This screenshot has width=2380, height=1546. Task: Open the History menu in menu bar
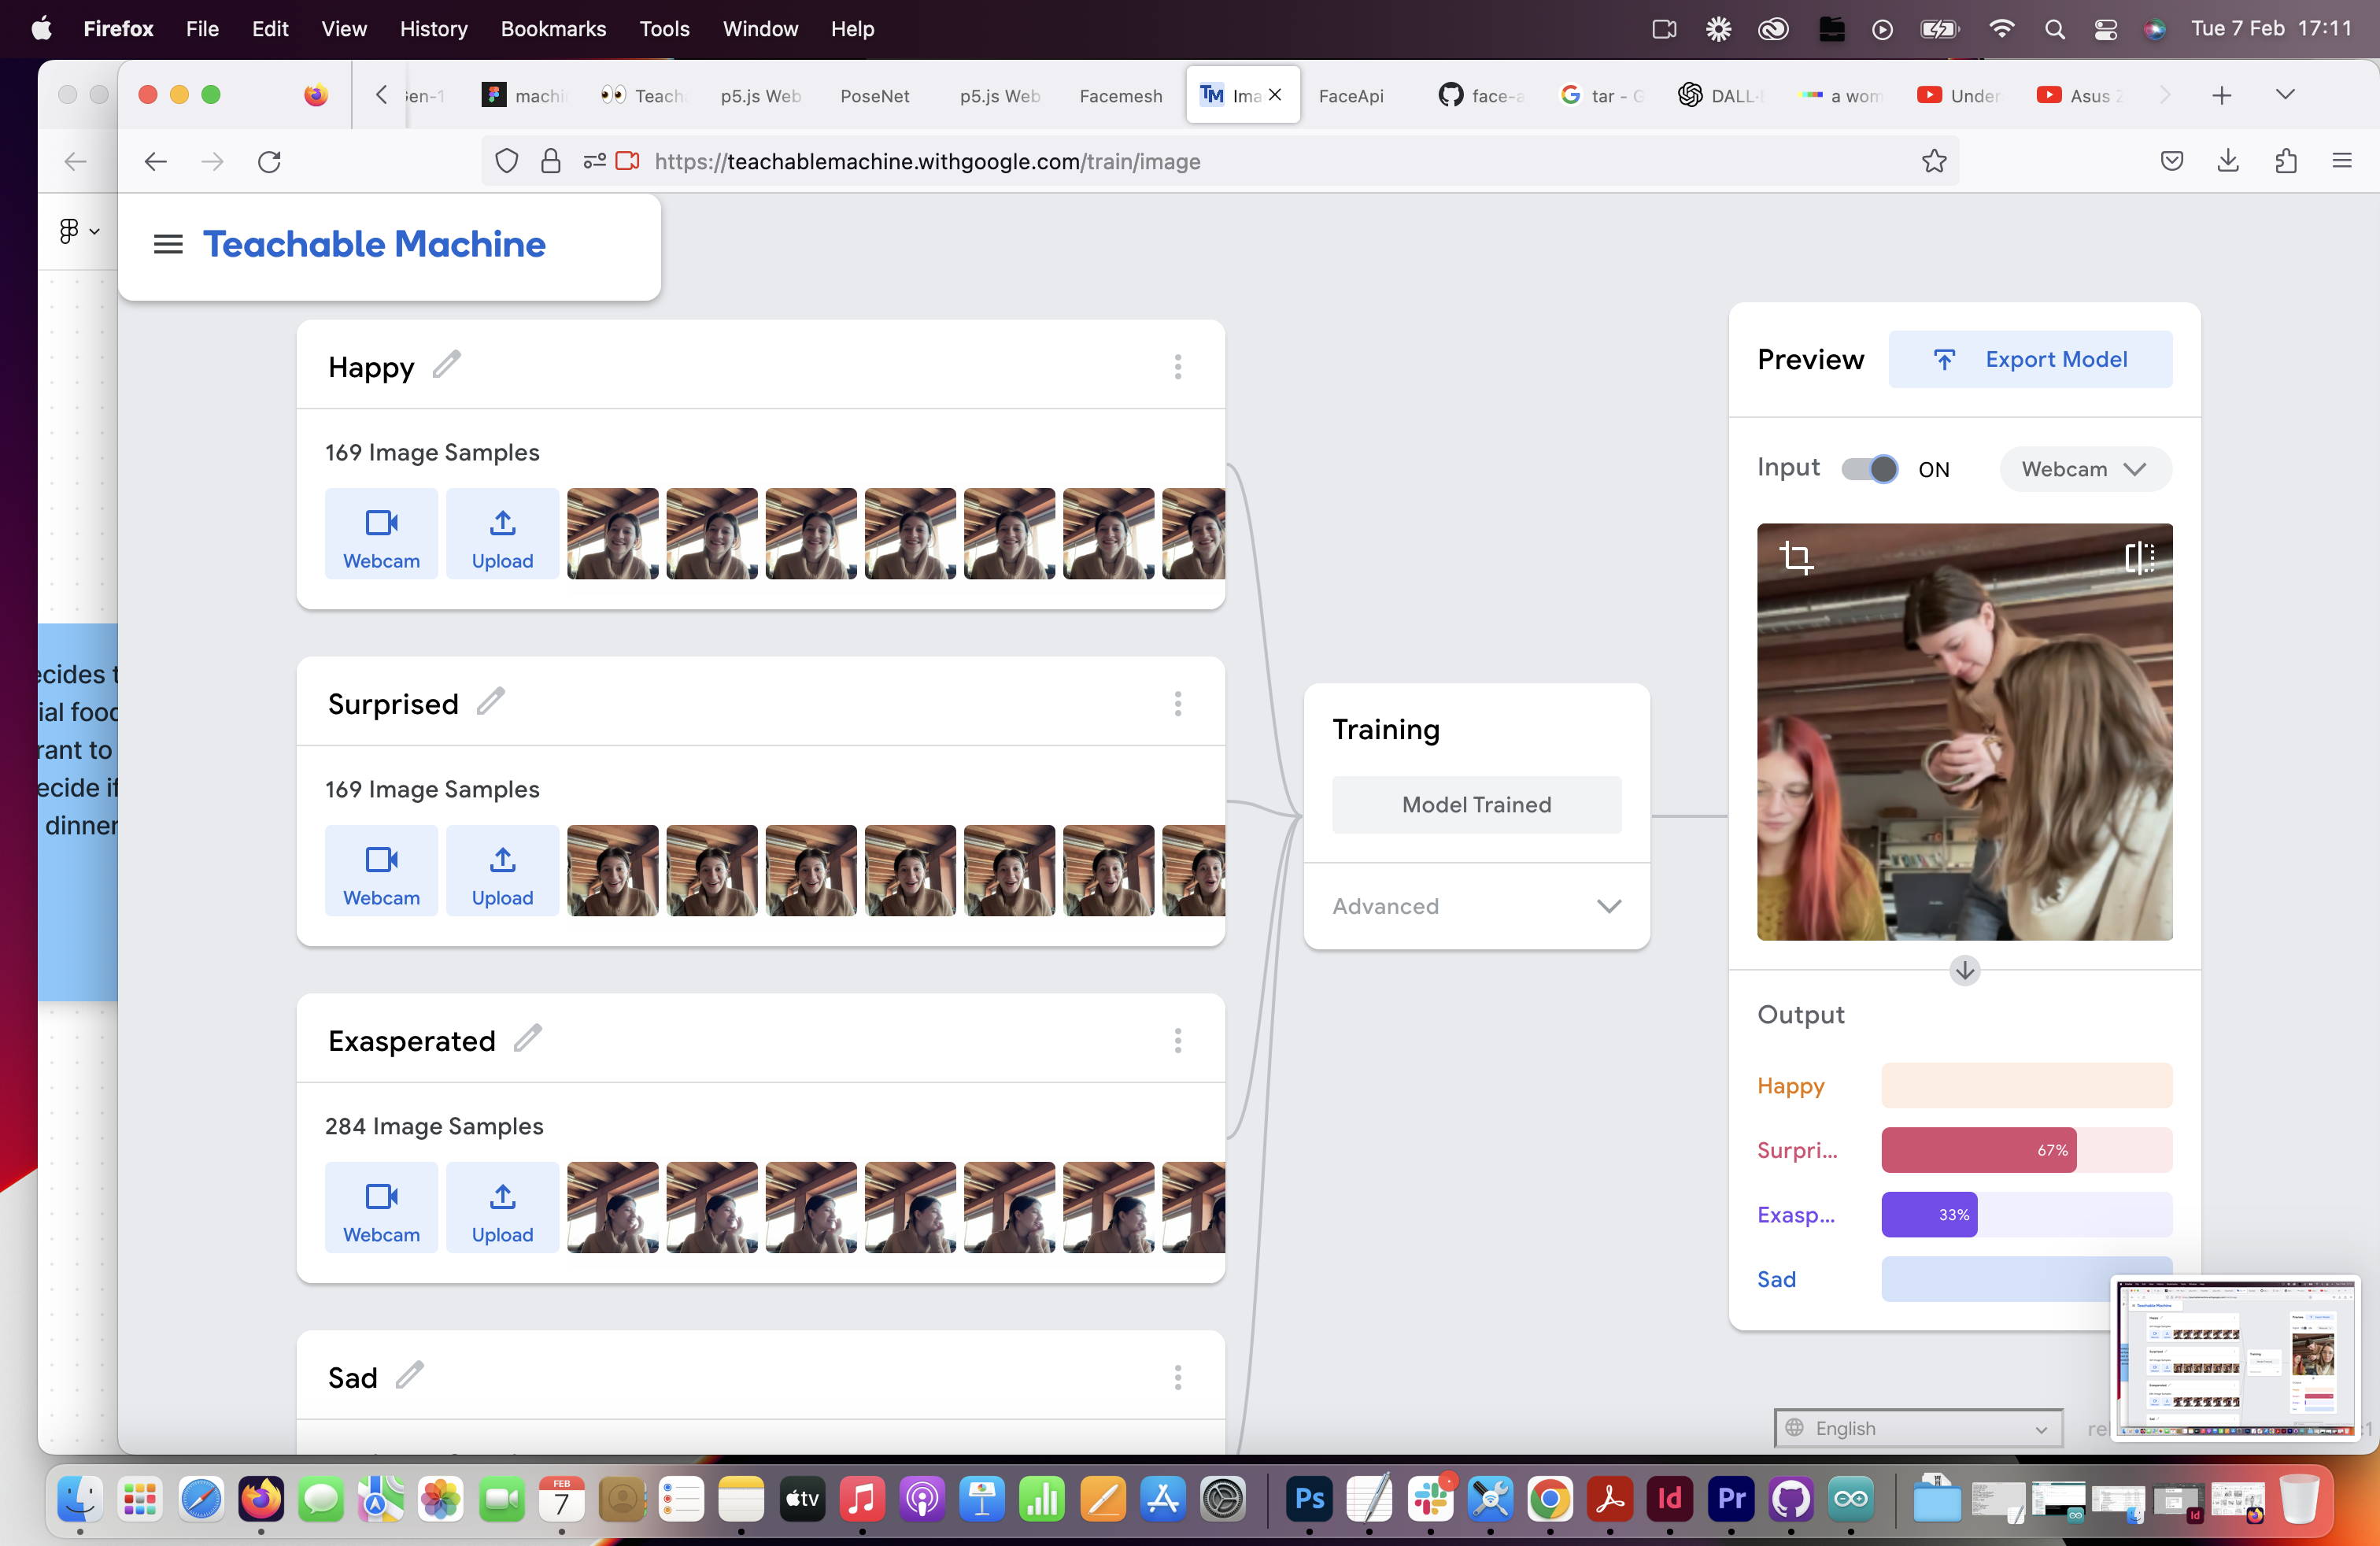click(x=433, y=29)
